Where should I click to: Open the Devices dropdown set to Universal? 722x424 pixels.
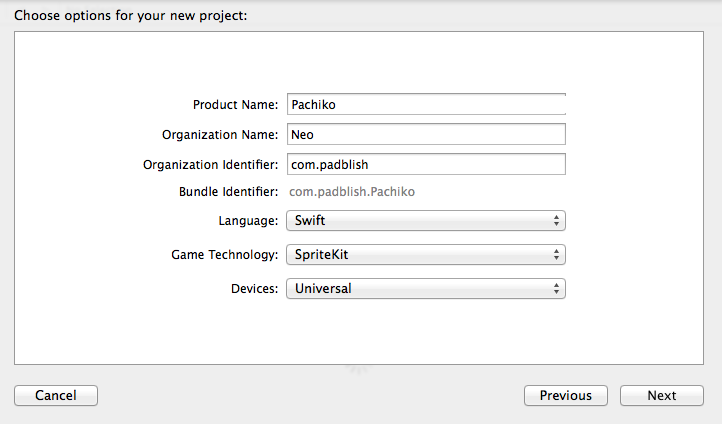coord(426,289)
